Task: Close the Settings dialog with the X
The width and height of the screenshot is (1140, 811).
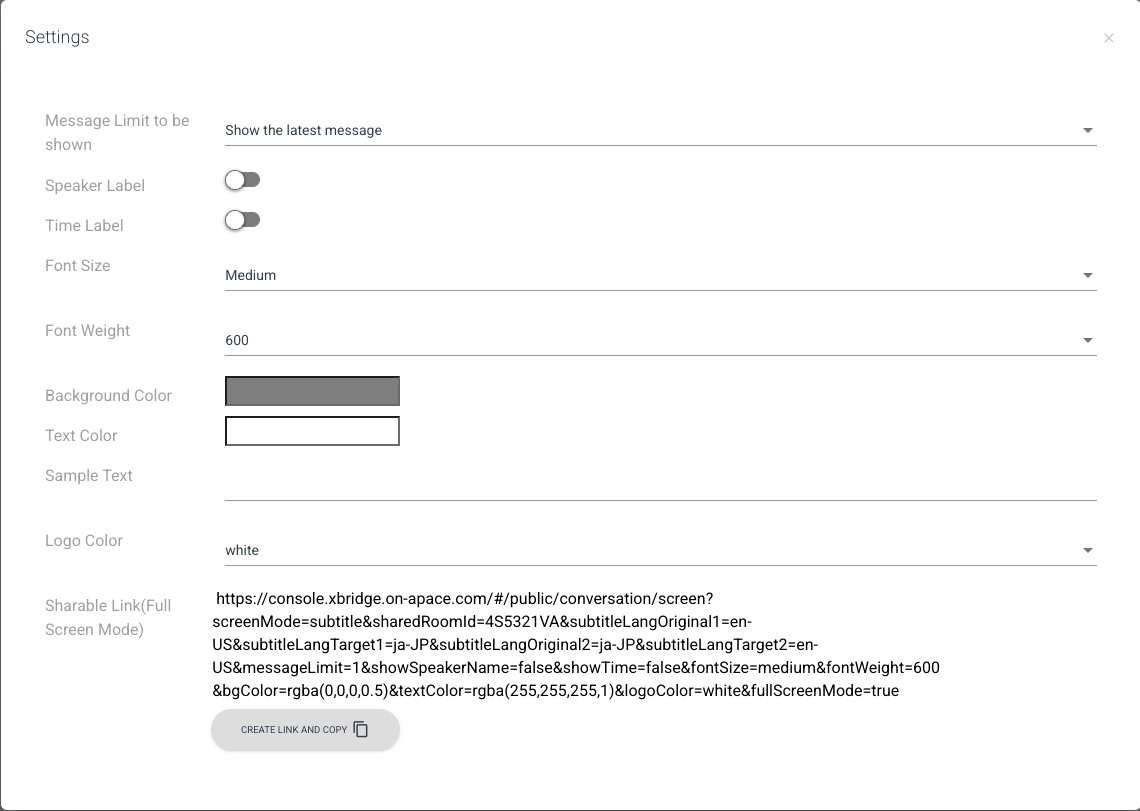Action: pos(1108,38)
